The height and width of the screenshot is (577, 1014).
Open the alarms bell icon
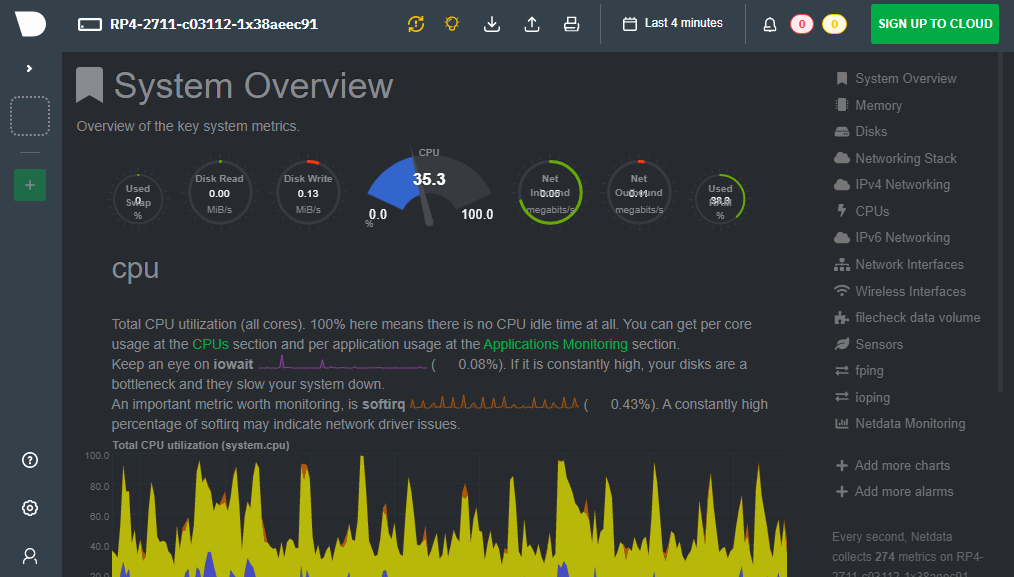(x=770, y=25)
